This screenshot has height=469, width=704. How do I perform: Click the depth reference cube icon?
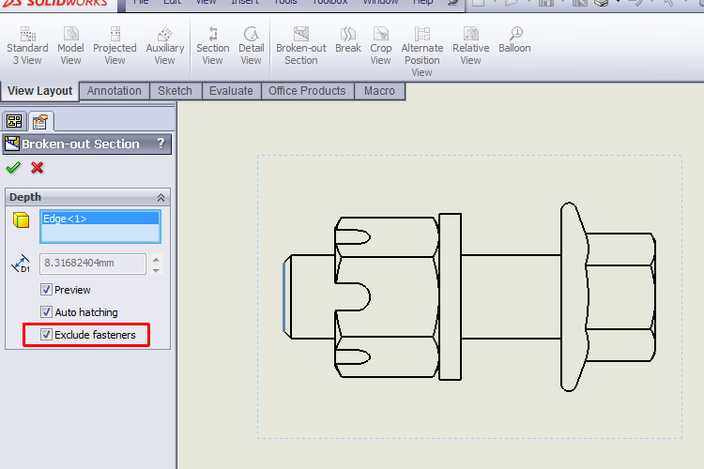[21, 220]
